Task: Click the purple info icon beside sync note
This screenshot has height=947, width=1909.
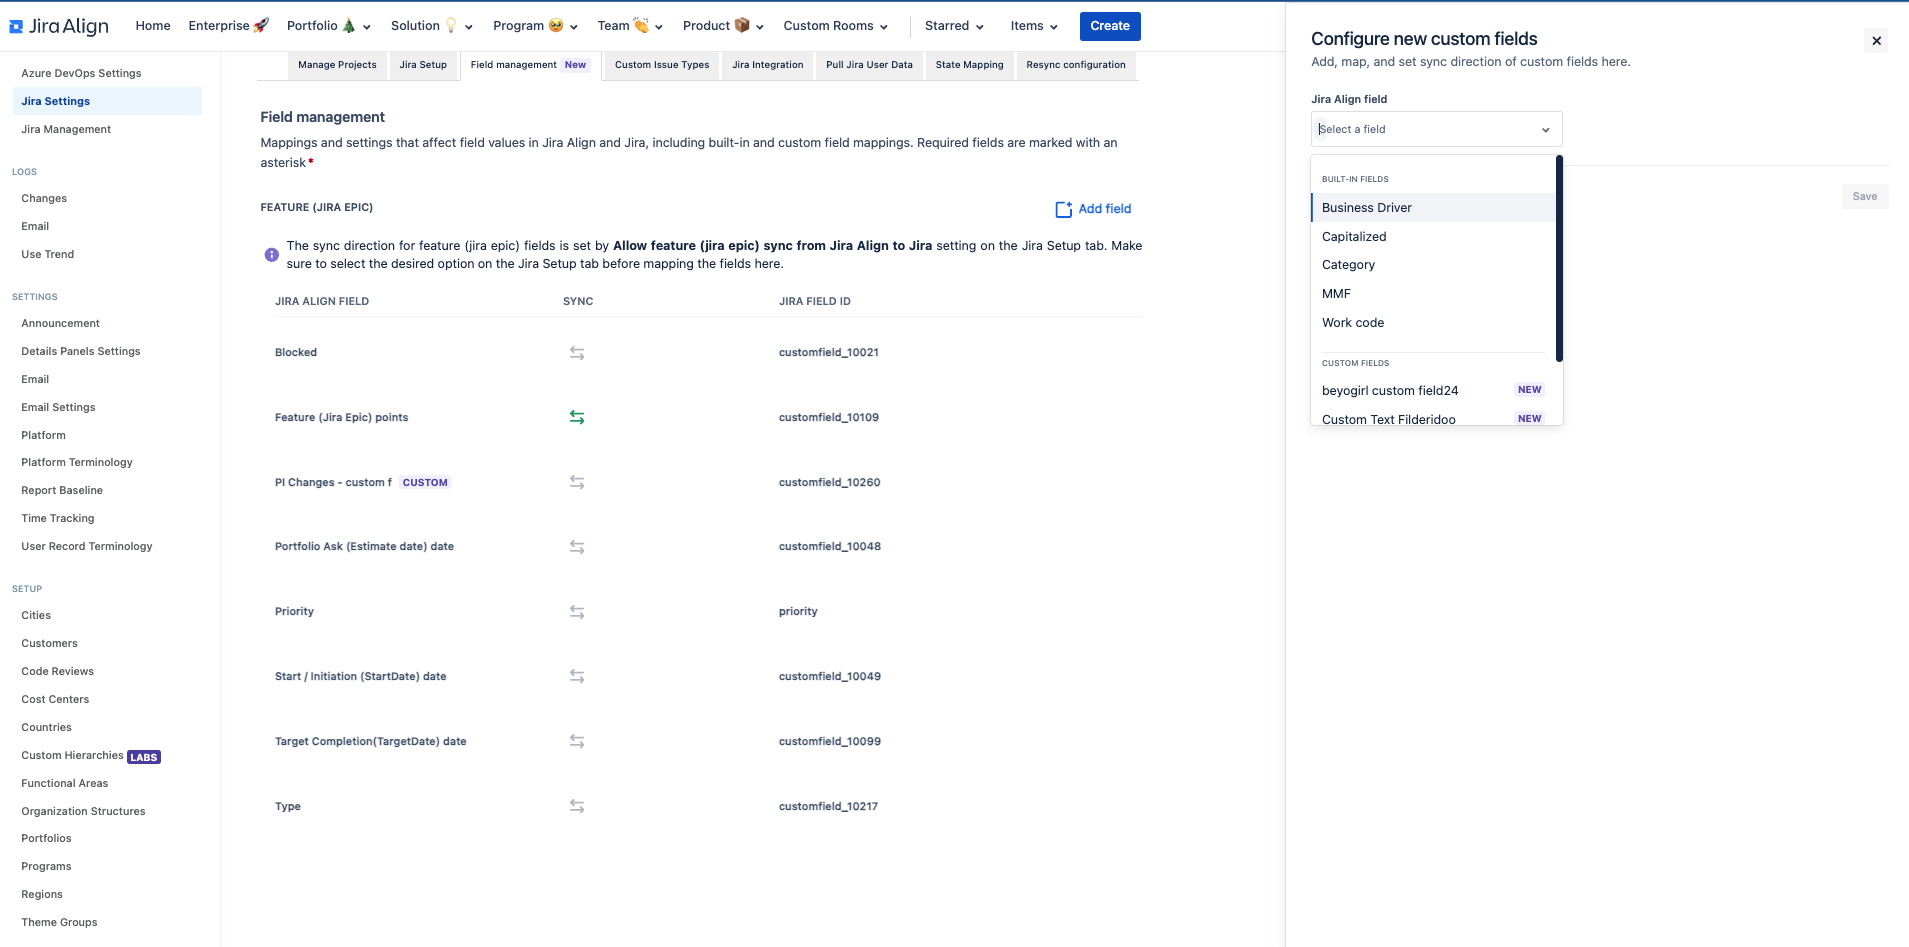Action: click(x=271, y=255)
